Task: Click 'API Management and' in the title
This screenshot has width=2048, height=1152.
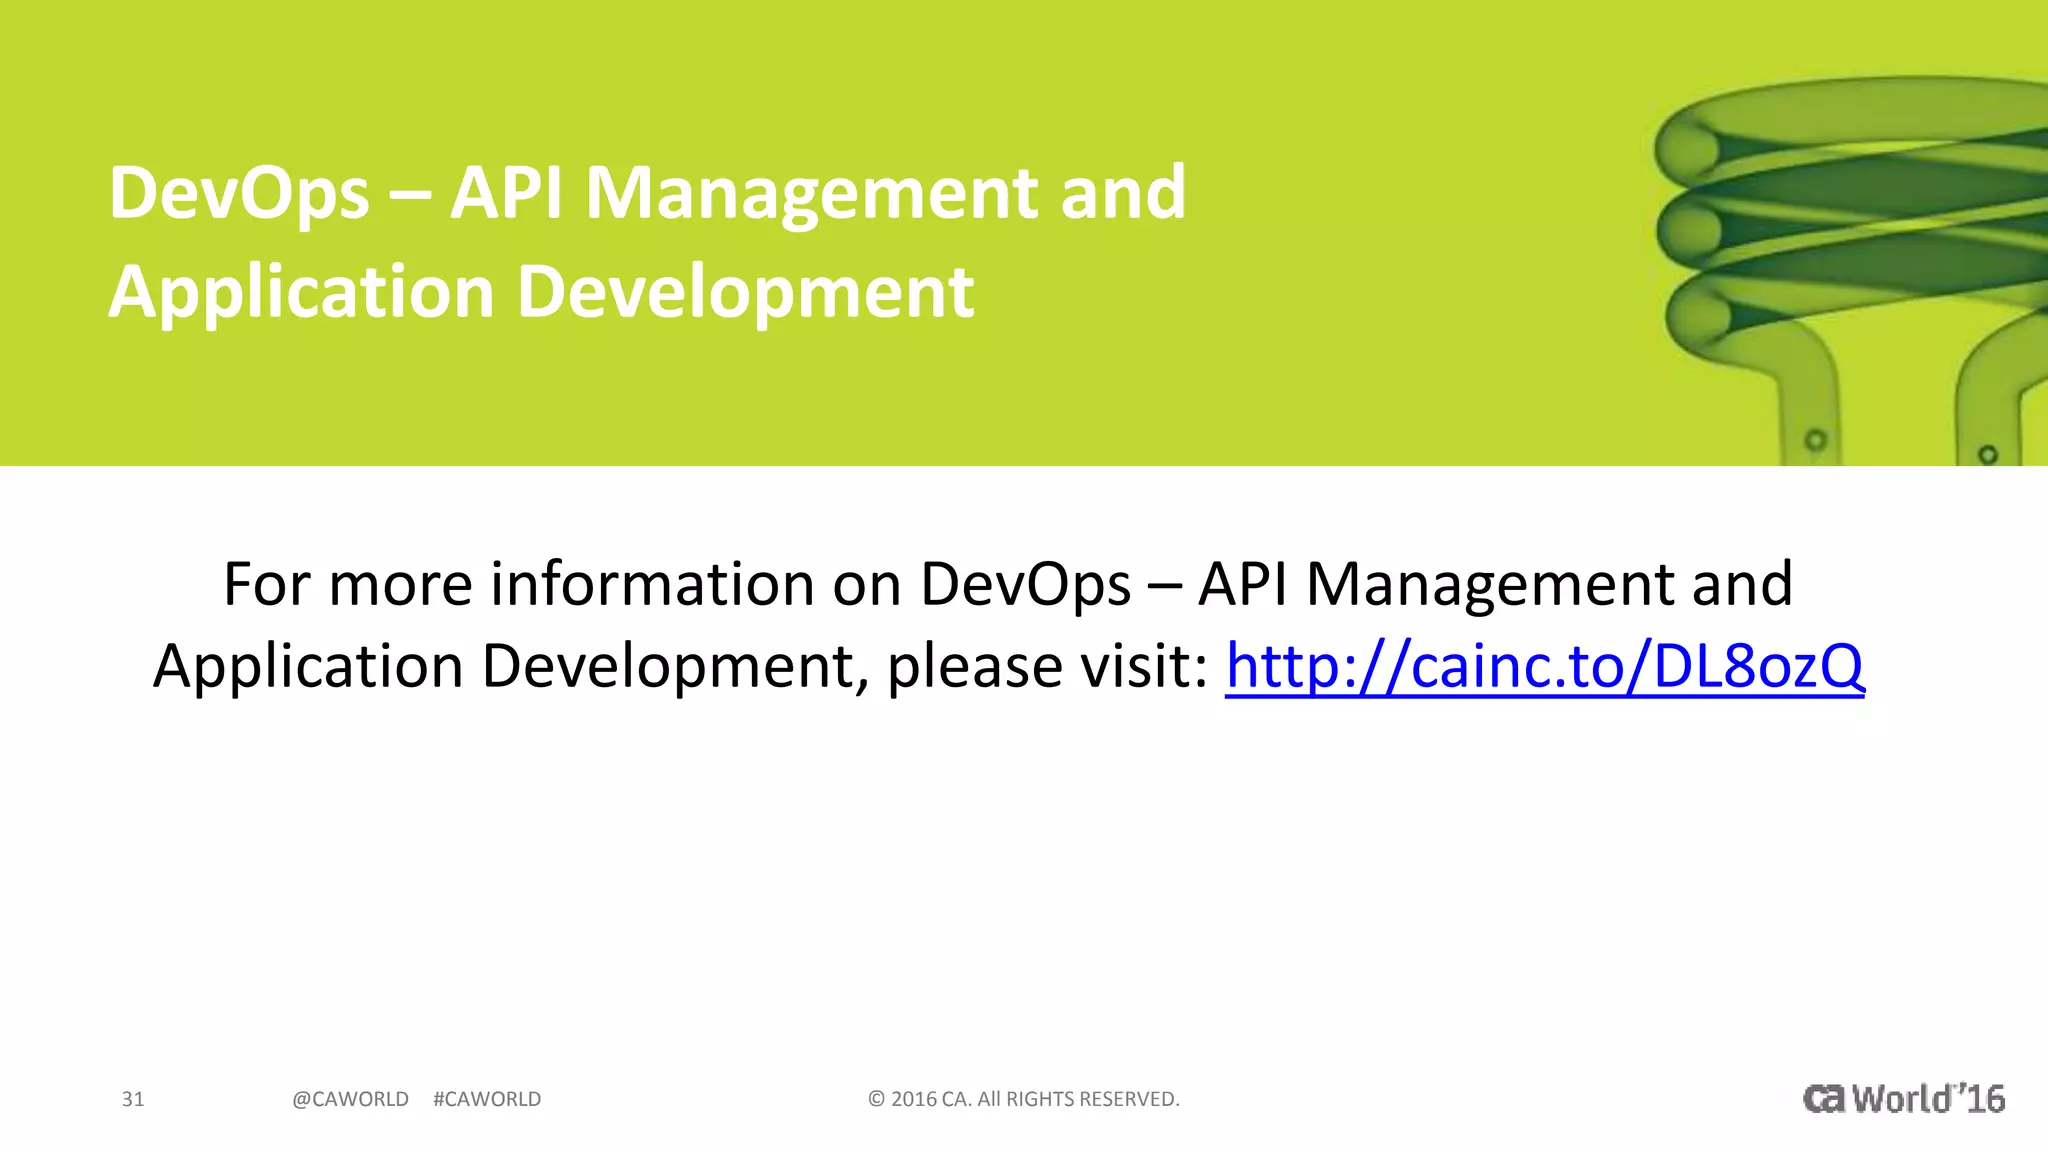Action: click(x=818, y=193)
